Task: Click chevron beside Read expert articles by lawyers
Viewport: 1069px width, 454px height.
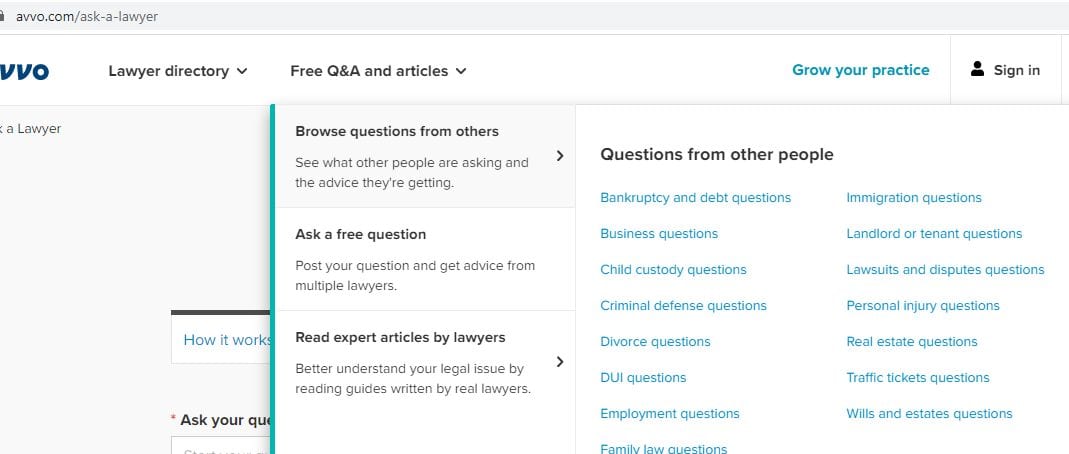Action: click(560, 362)
